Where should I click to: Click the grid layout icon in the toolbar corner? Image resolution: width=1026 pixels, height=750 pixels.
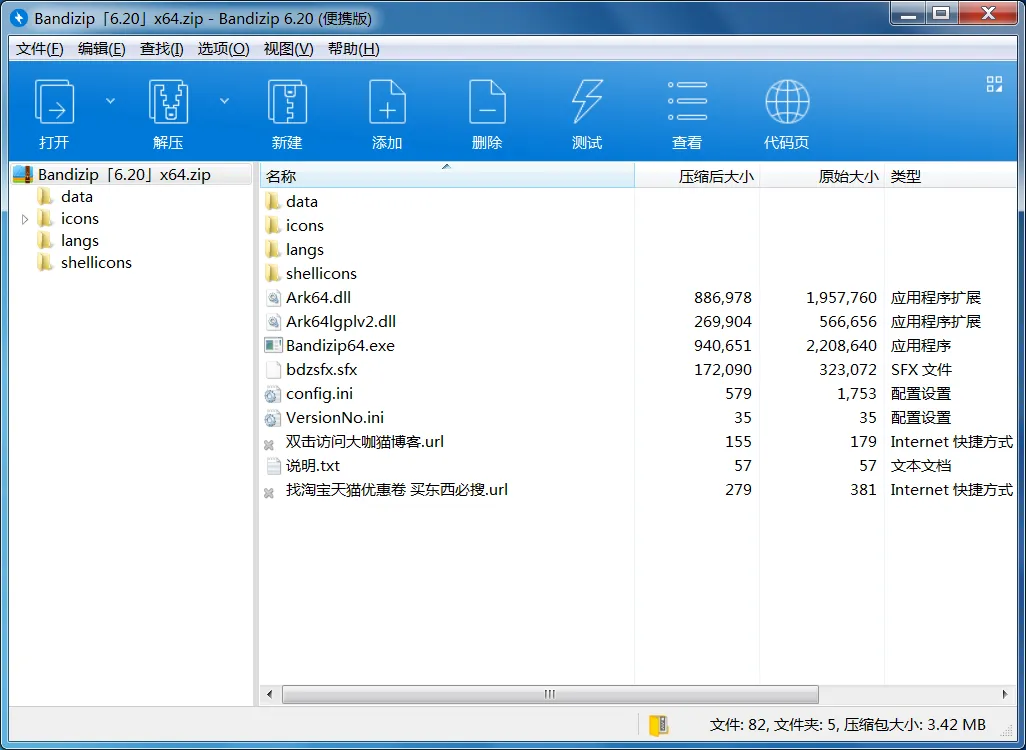tap(994, 84)
